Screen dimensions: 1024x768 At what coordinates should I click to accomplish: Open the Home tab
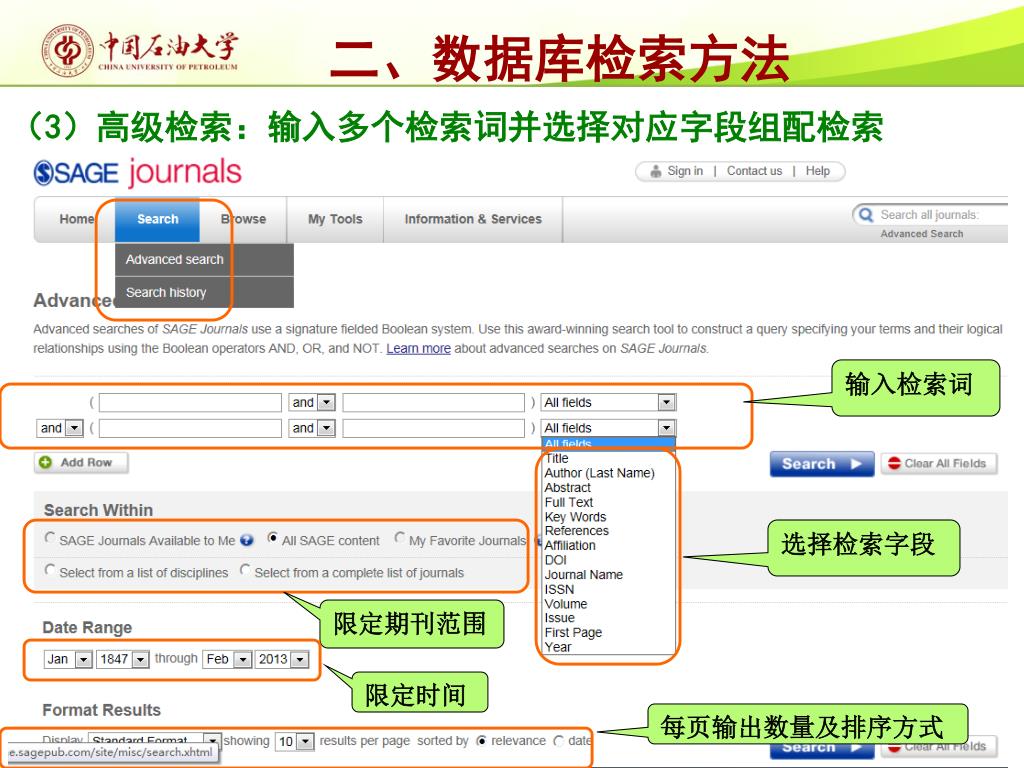tap(76, 219)
